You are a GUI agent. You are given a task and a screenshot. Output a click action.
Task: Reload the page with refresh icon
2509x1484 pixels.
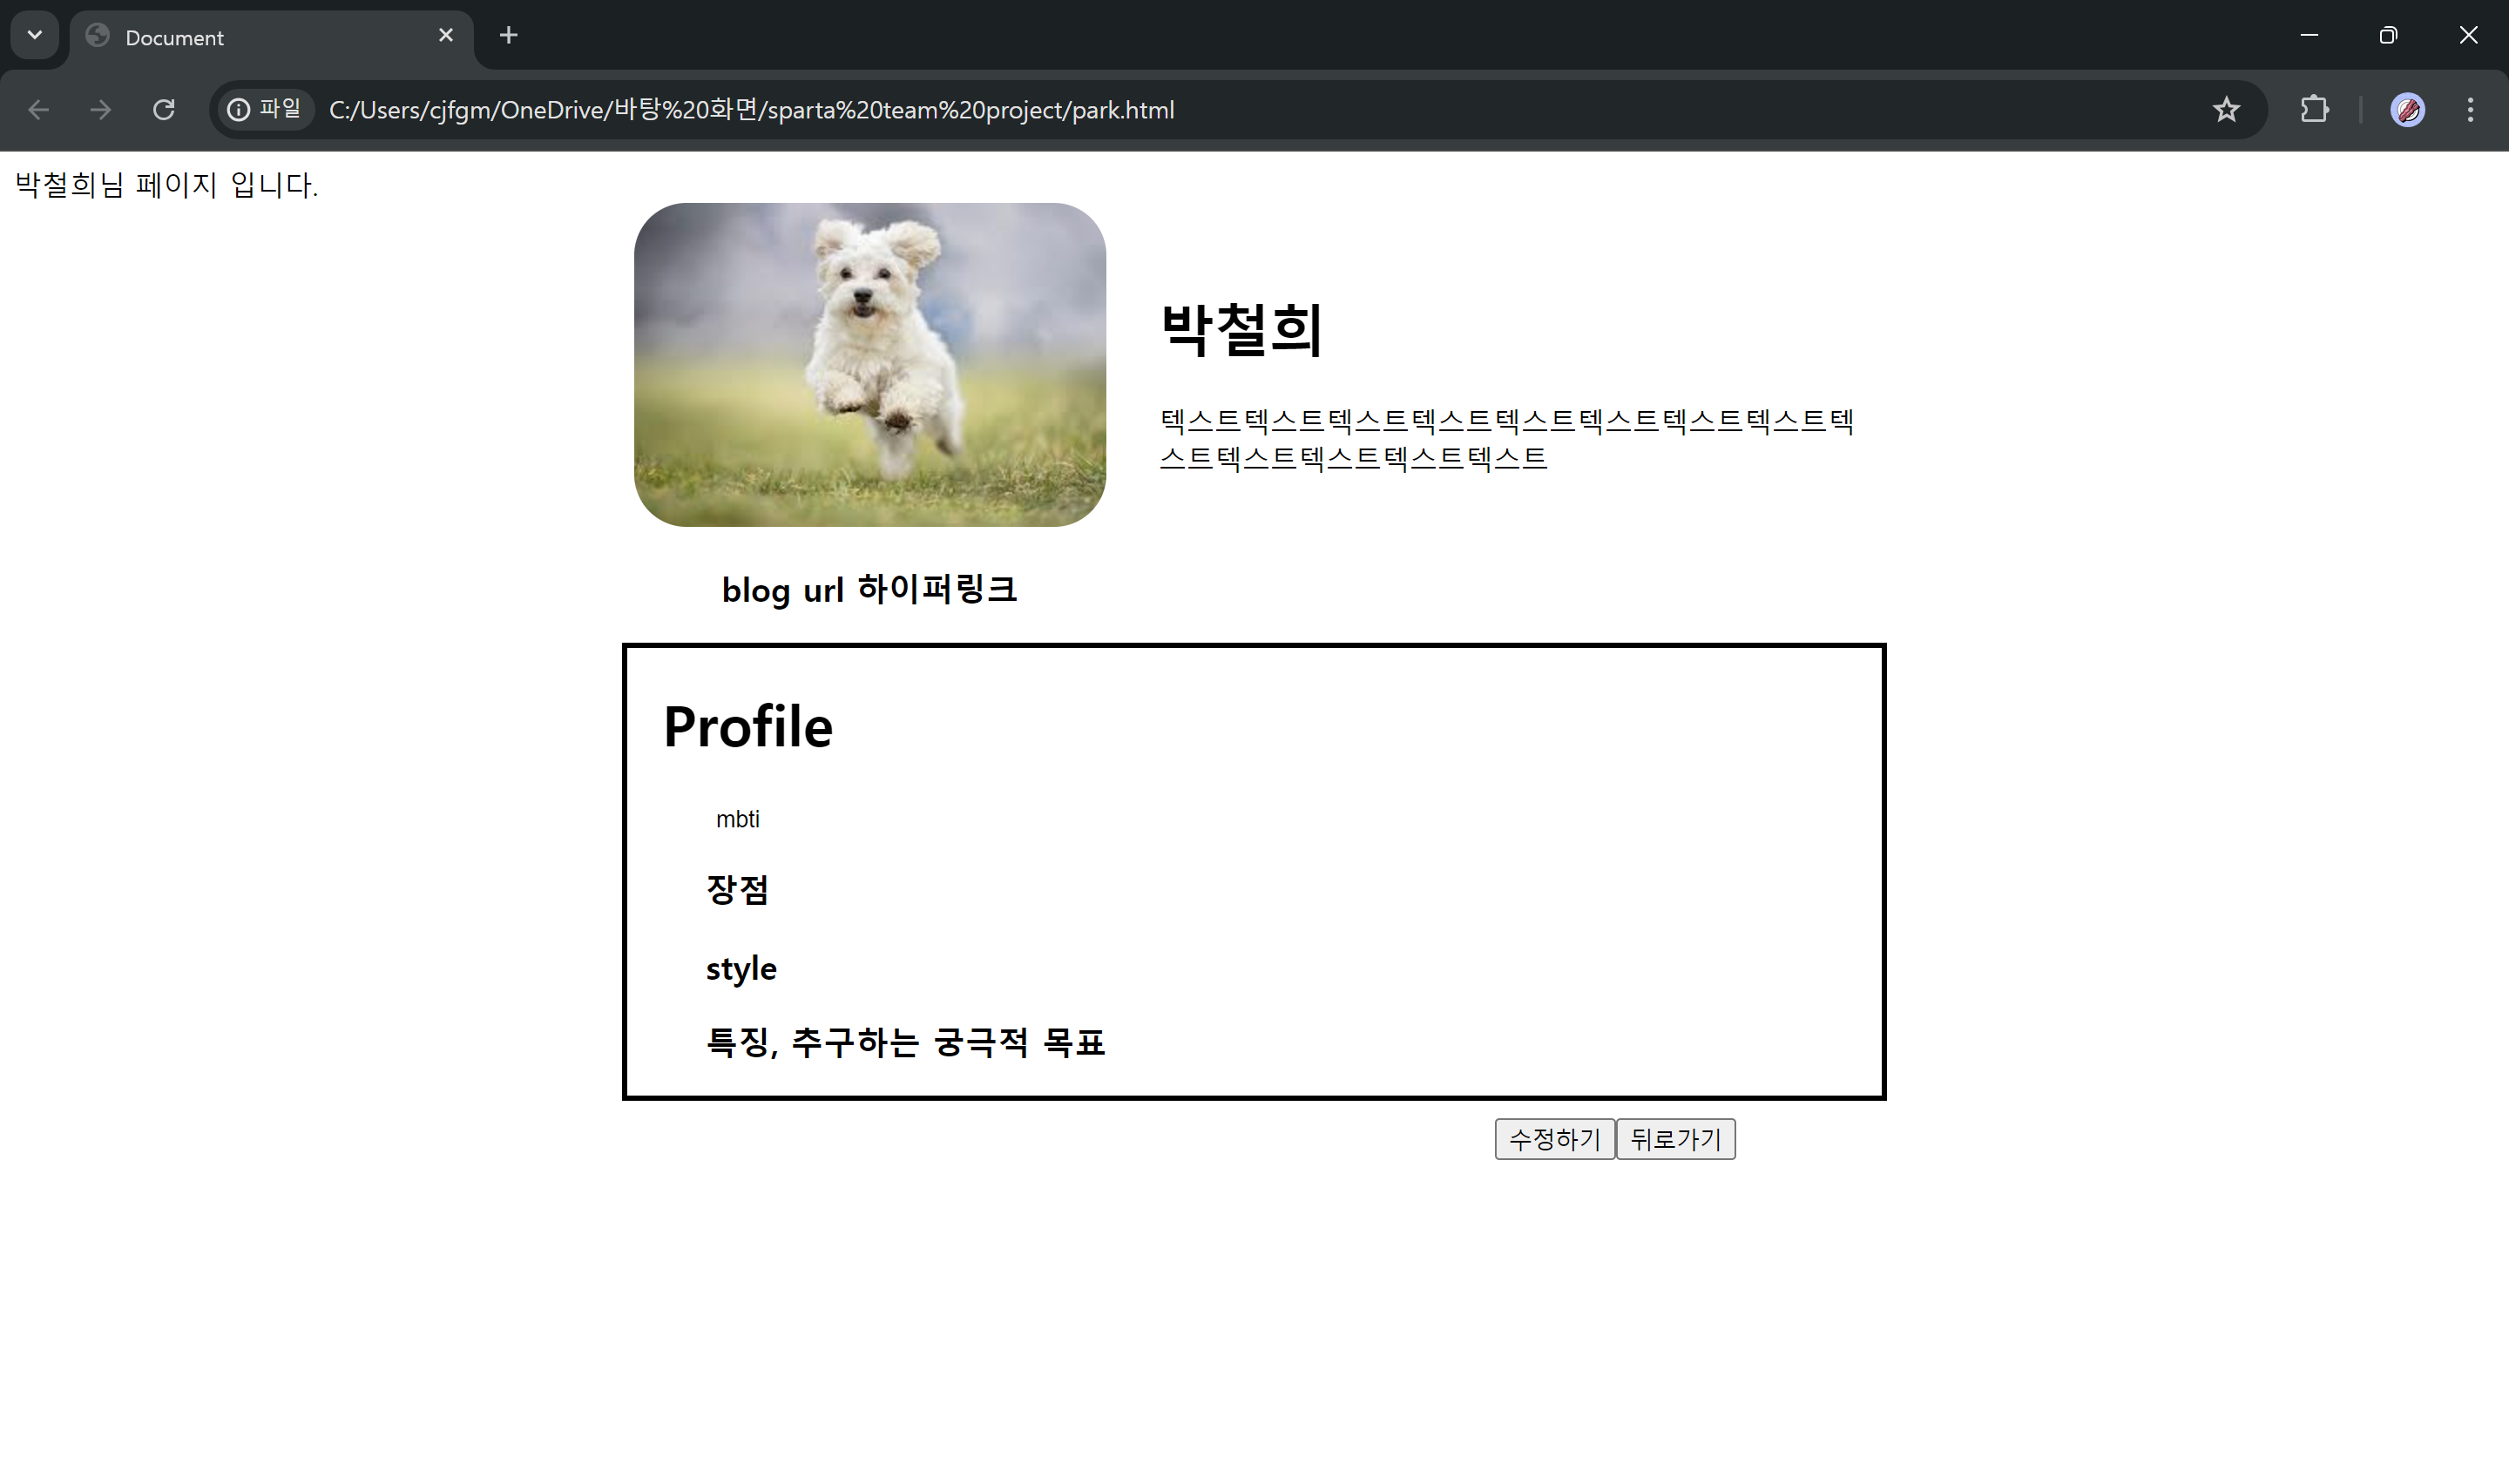[x=164, y=110]
